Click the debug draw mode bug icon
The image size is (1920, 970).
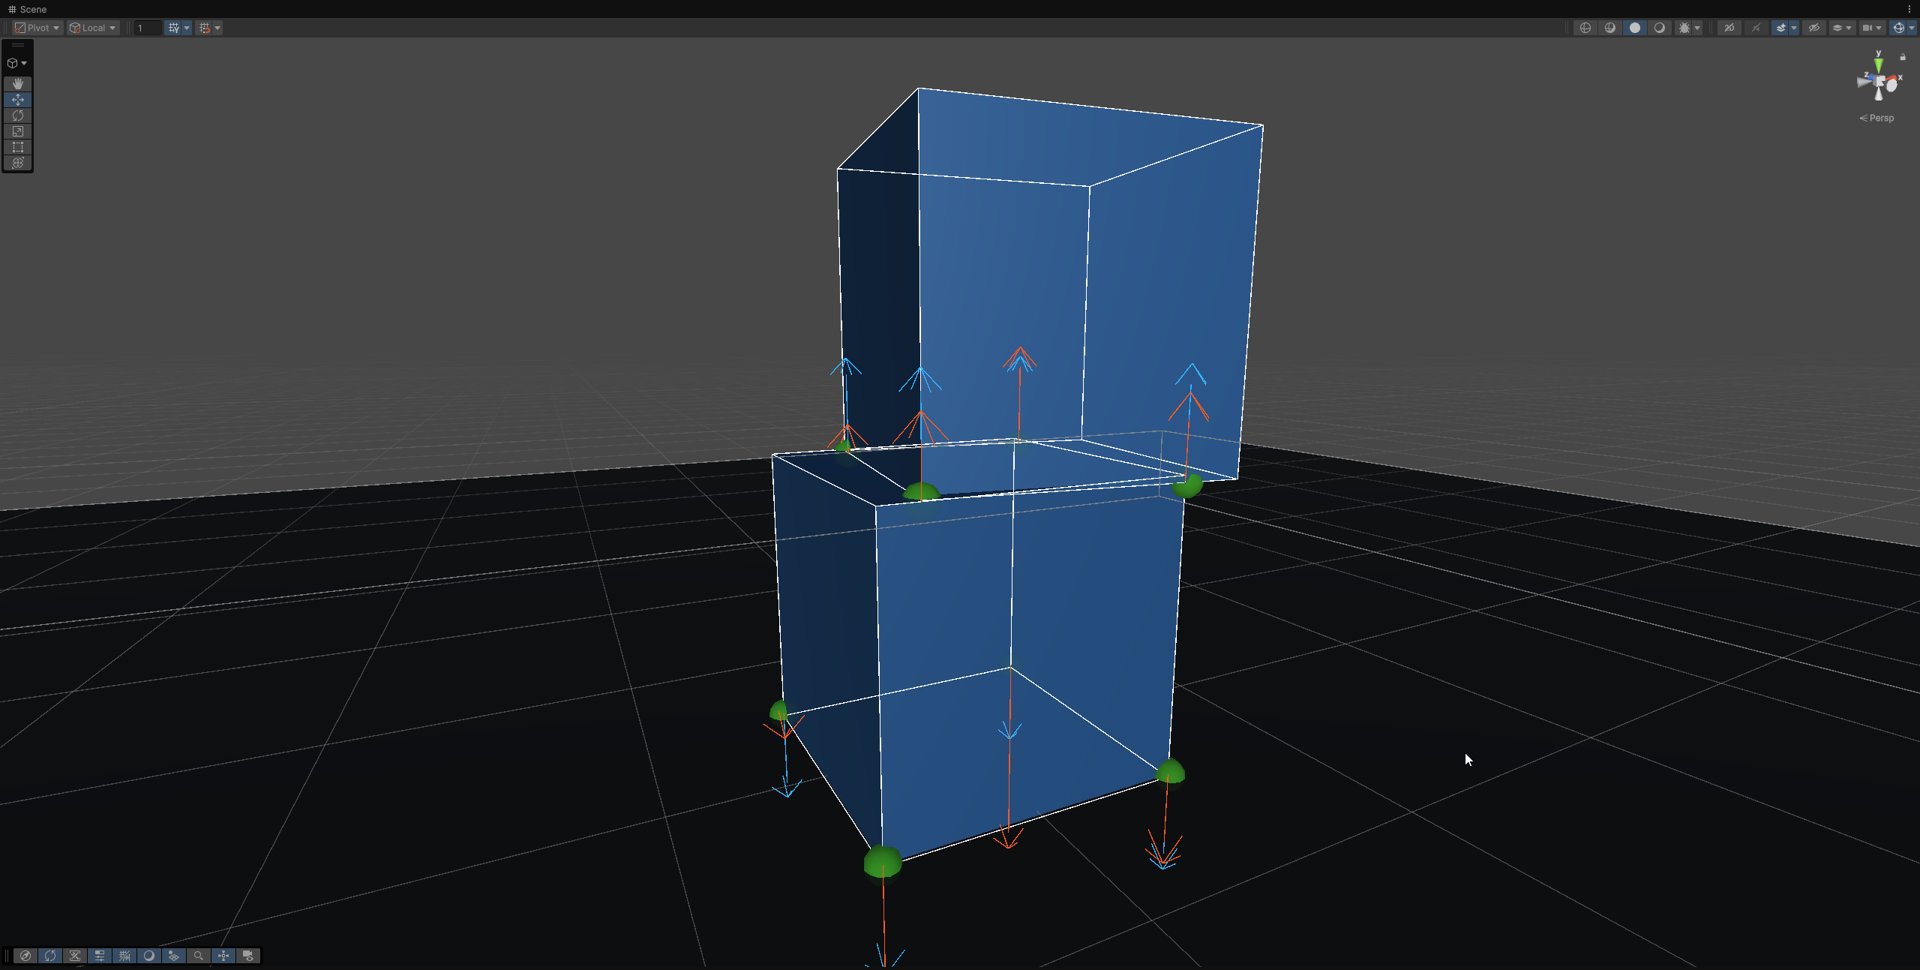point(1684,28)
